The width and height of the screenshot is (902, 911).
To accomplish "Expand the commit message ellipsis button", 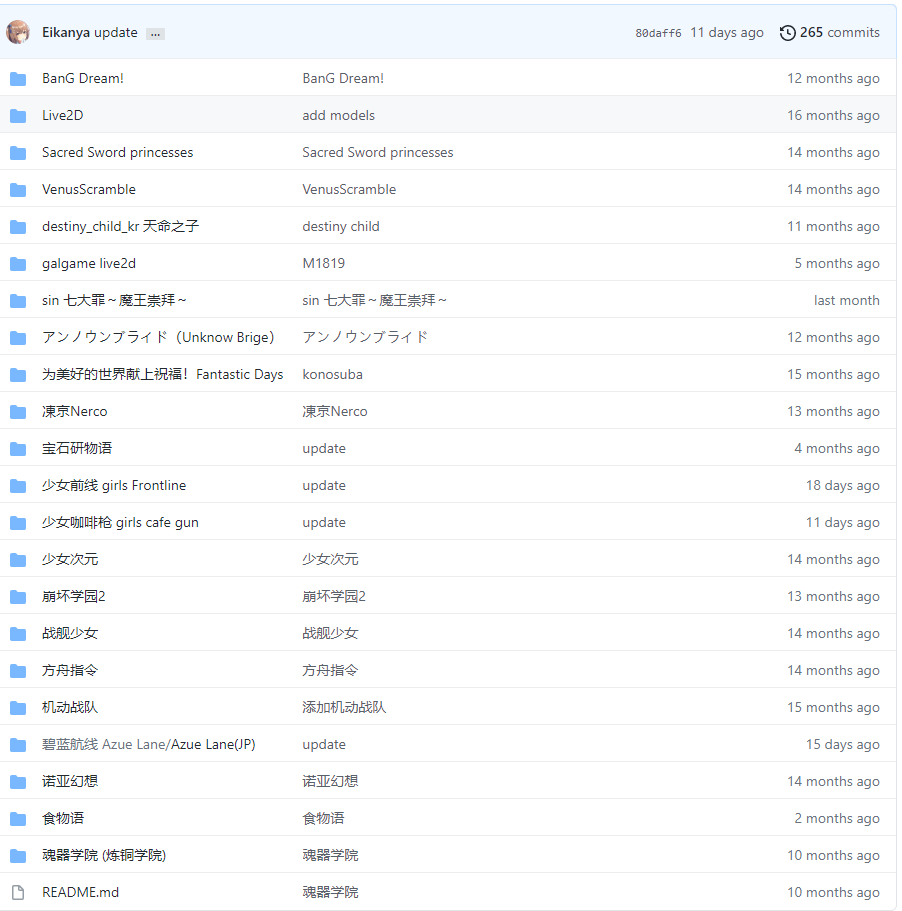I will 155,33.
